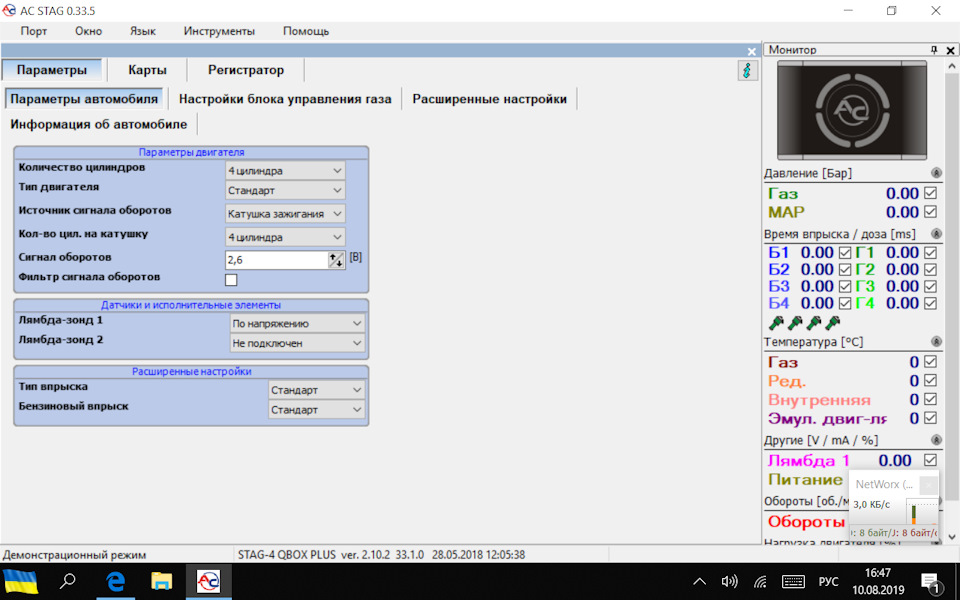This screenshot has height=600, width=960.
Task: Open the Лямбда-зонд 2 dropdown
Action: [298, 343]
